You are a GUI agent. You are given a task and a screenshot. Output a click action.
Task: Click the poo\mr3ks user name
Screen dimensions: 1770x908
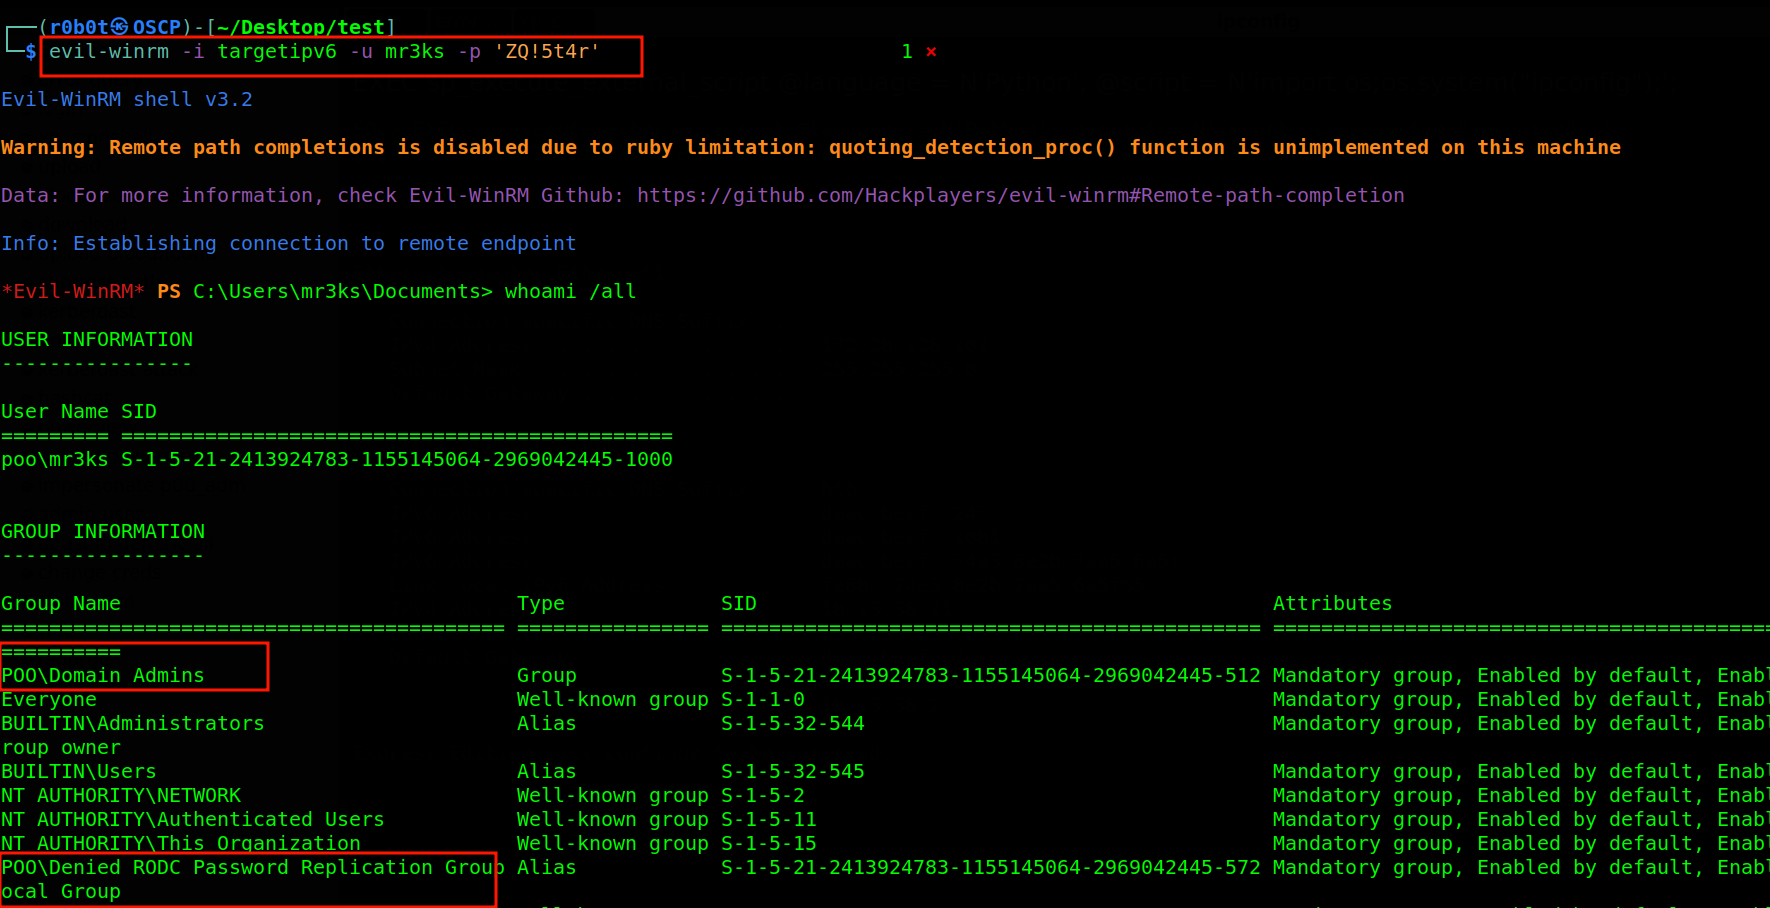55,460
